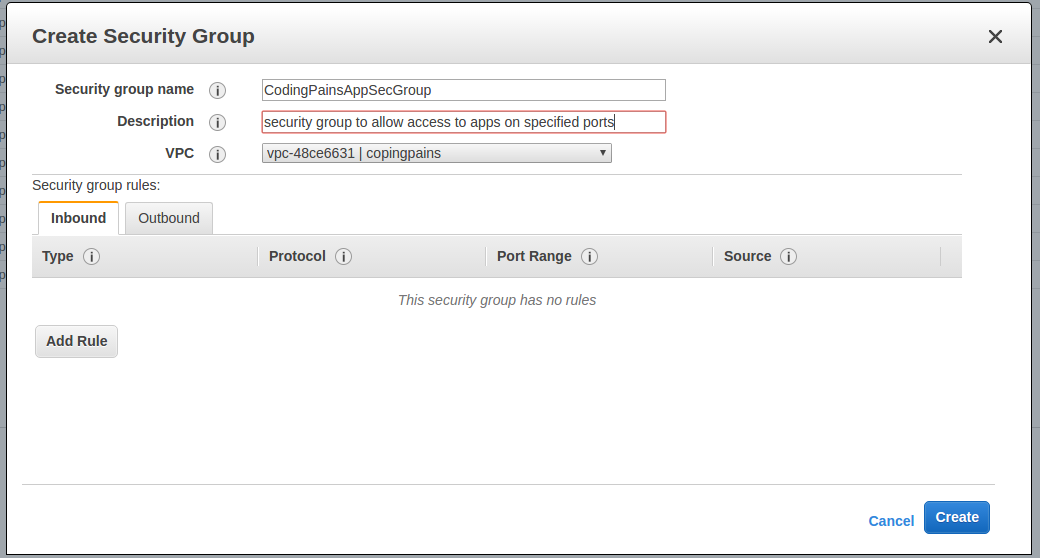
Task: Click the blue Create button
Action: coord(956,518)
